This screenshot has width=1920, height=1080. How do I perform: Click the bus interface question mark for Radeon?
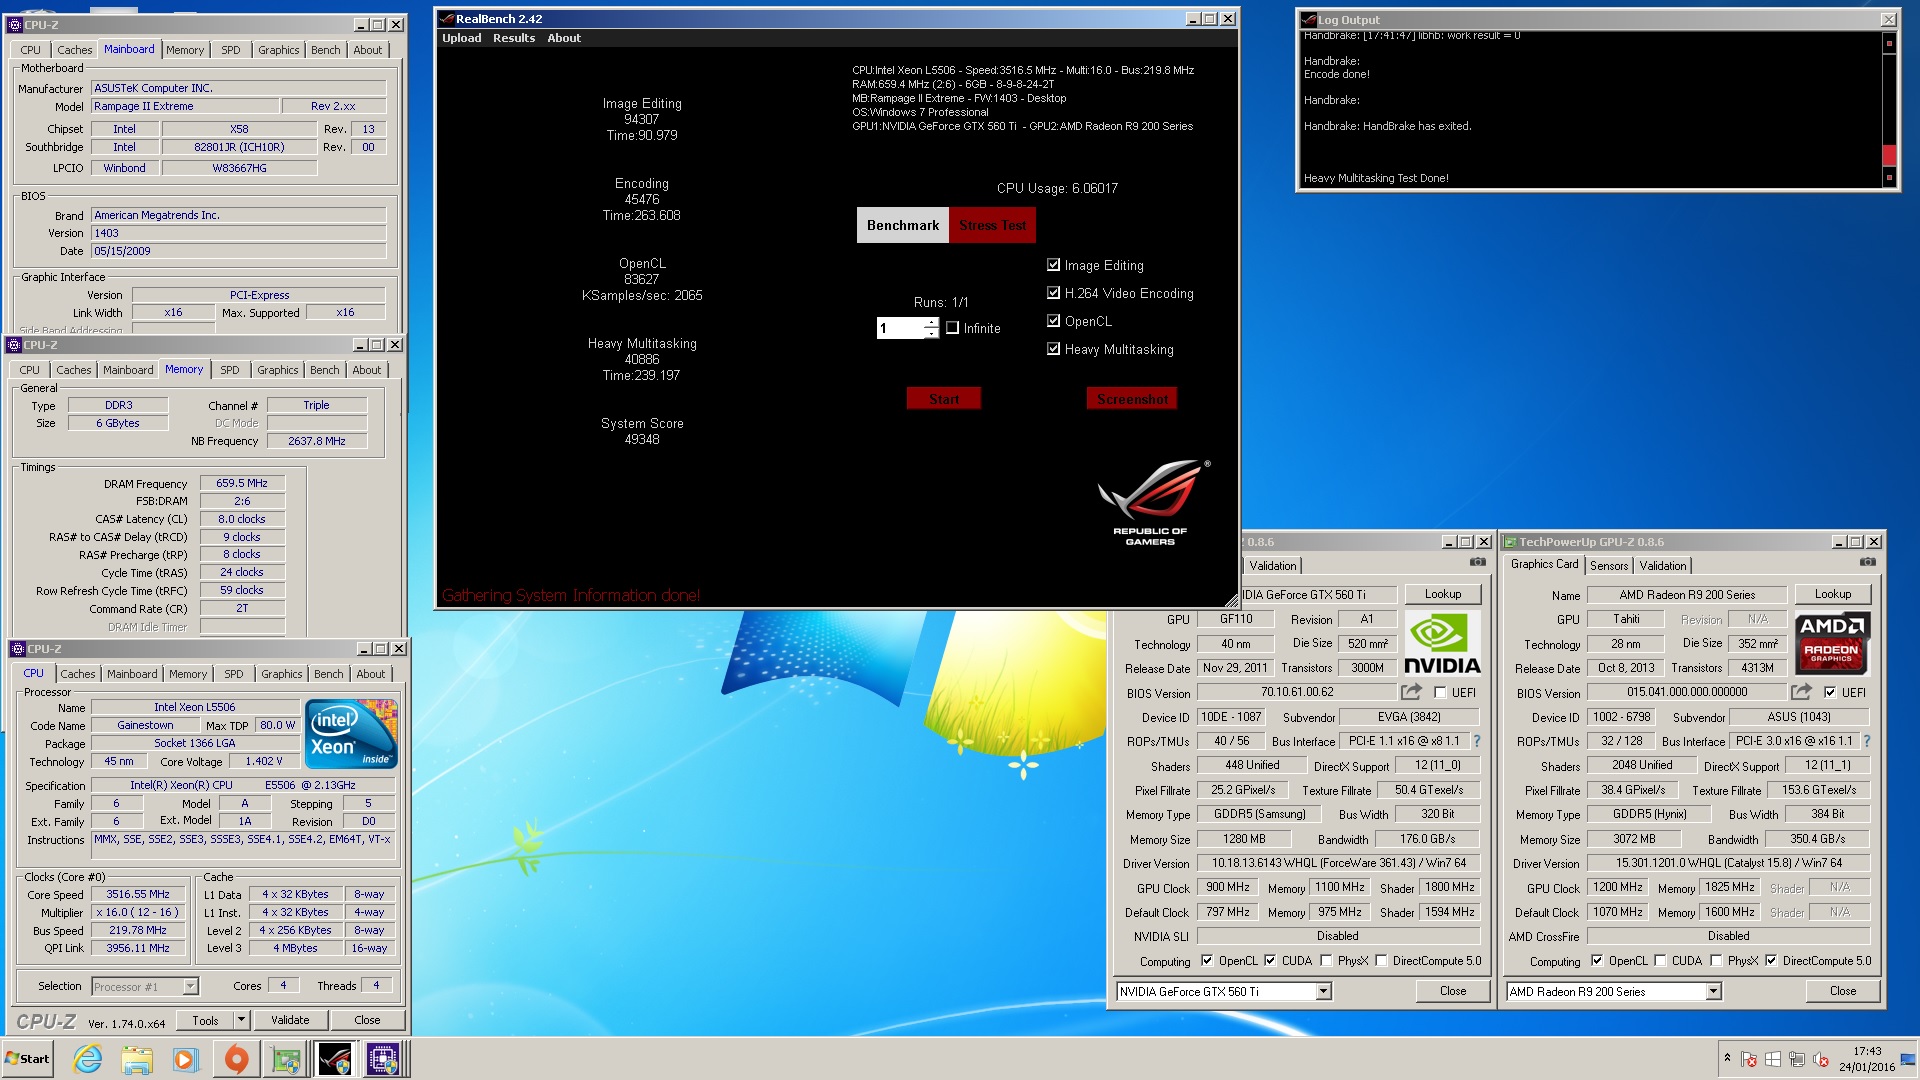(x=1866, y=741)
